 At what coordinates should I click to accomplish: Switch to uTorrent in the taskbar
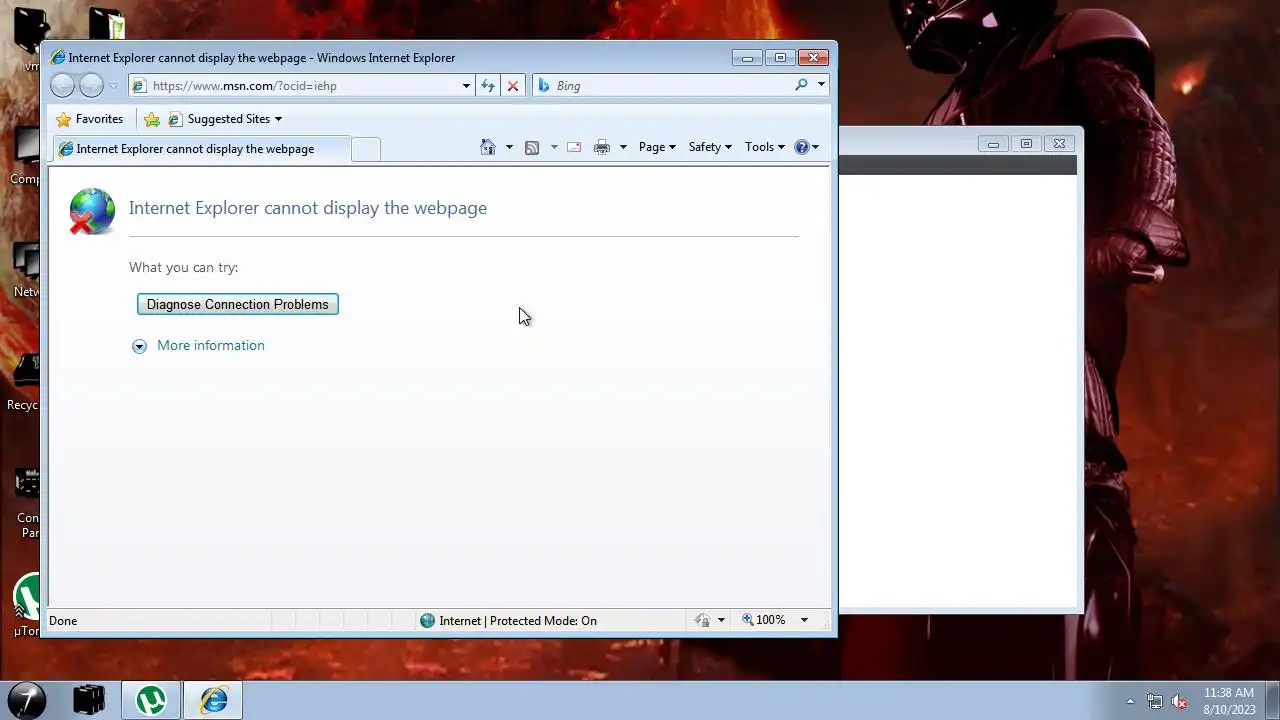(151, 700)
